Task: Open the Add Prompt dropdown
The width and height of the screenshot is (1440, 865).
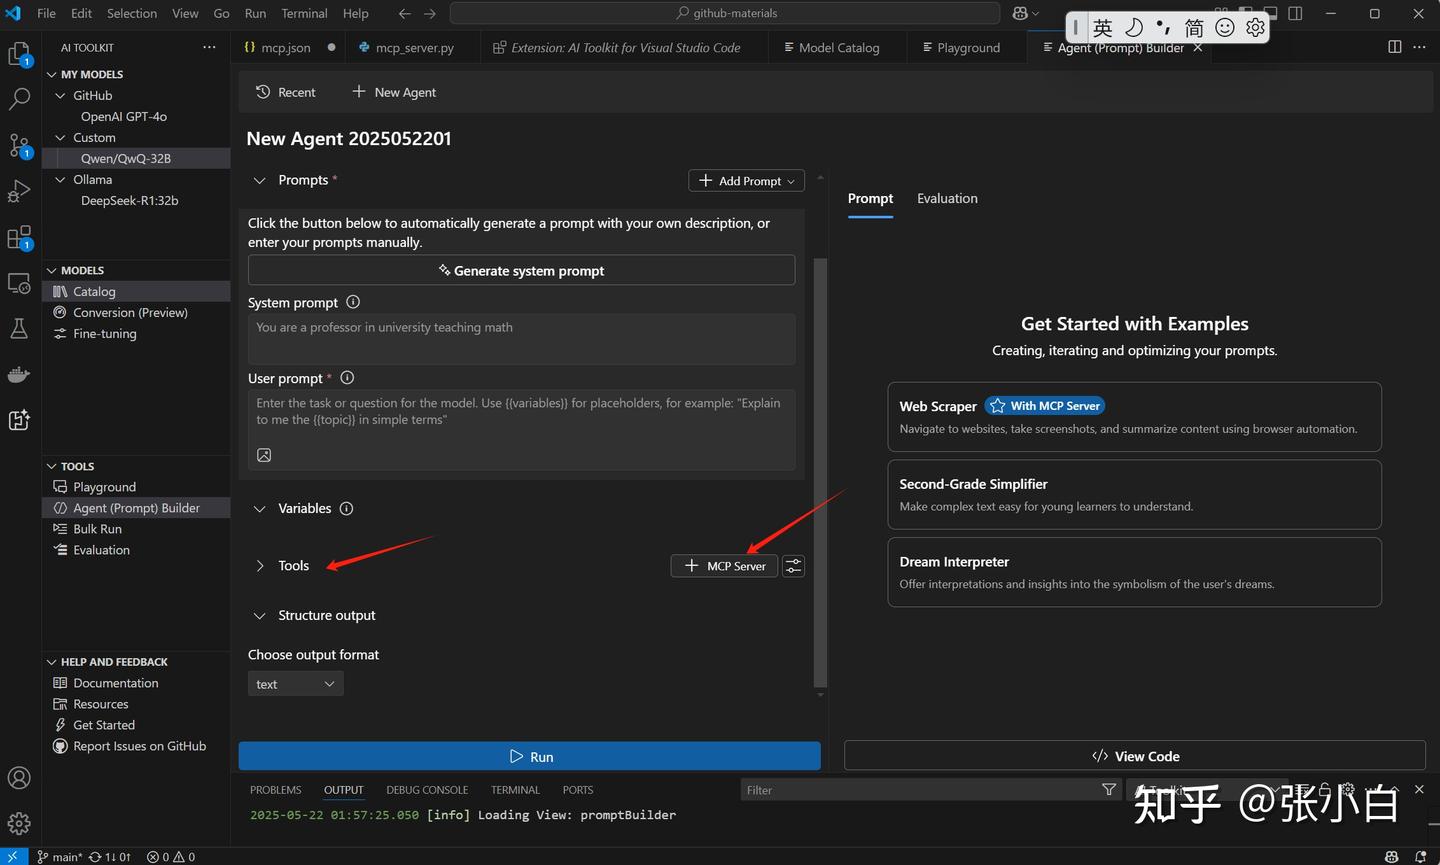Action: pos(746,181)
